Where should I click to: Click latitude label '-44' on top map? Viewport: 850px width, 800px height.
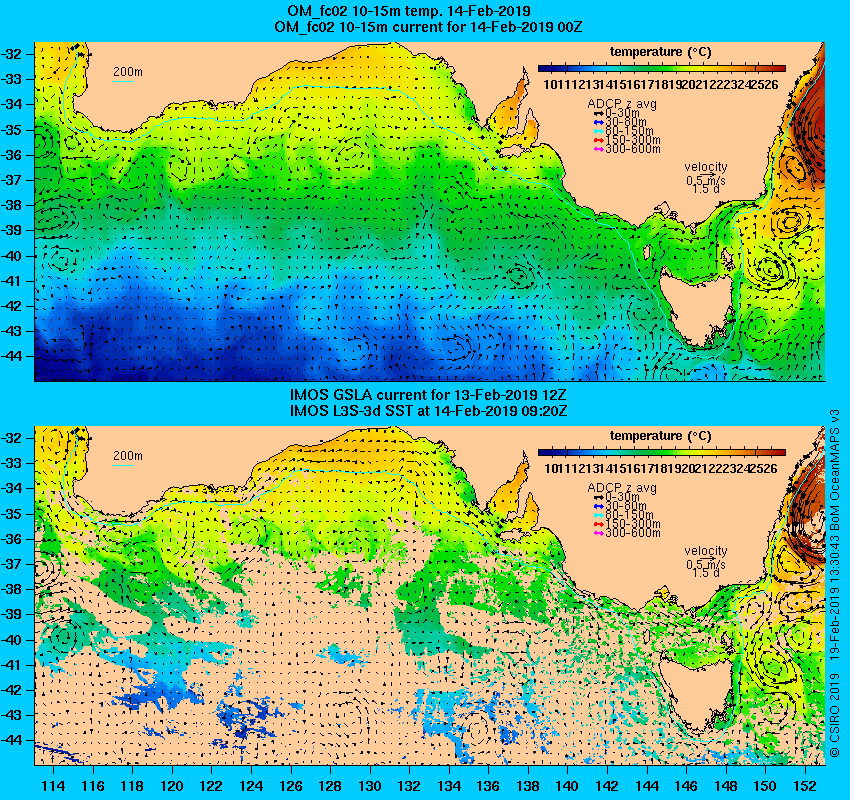coord(11,356)
